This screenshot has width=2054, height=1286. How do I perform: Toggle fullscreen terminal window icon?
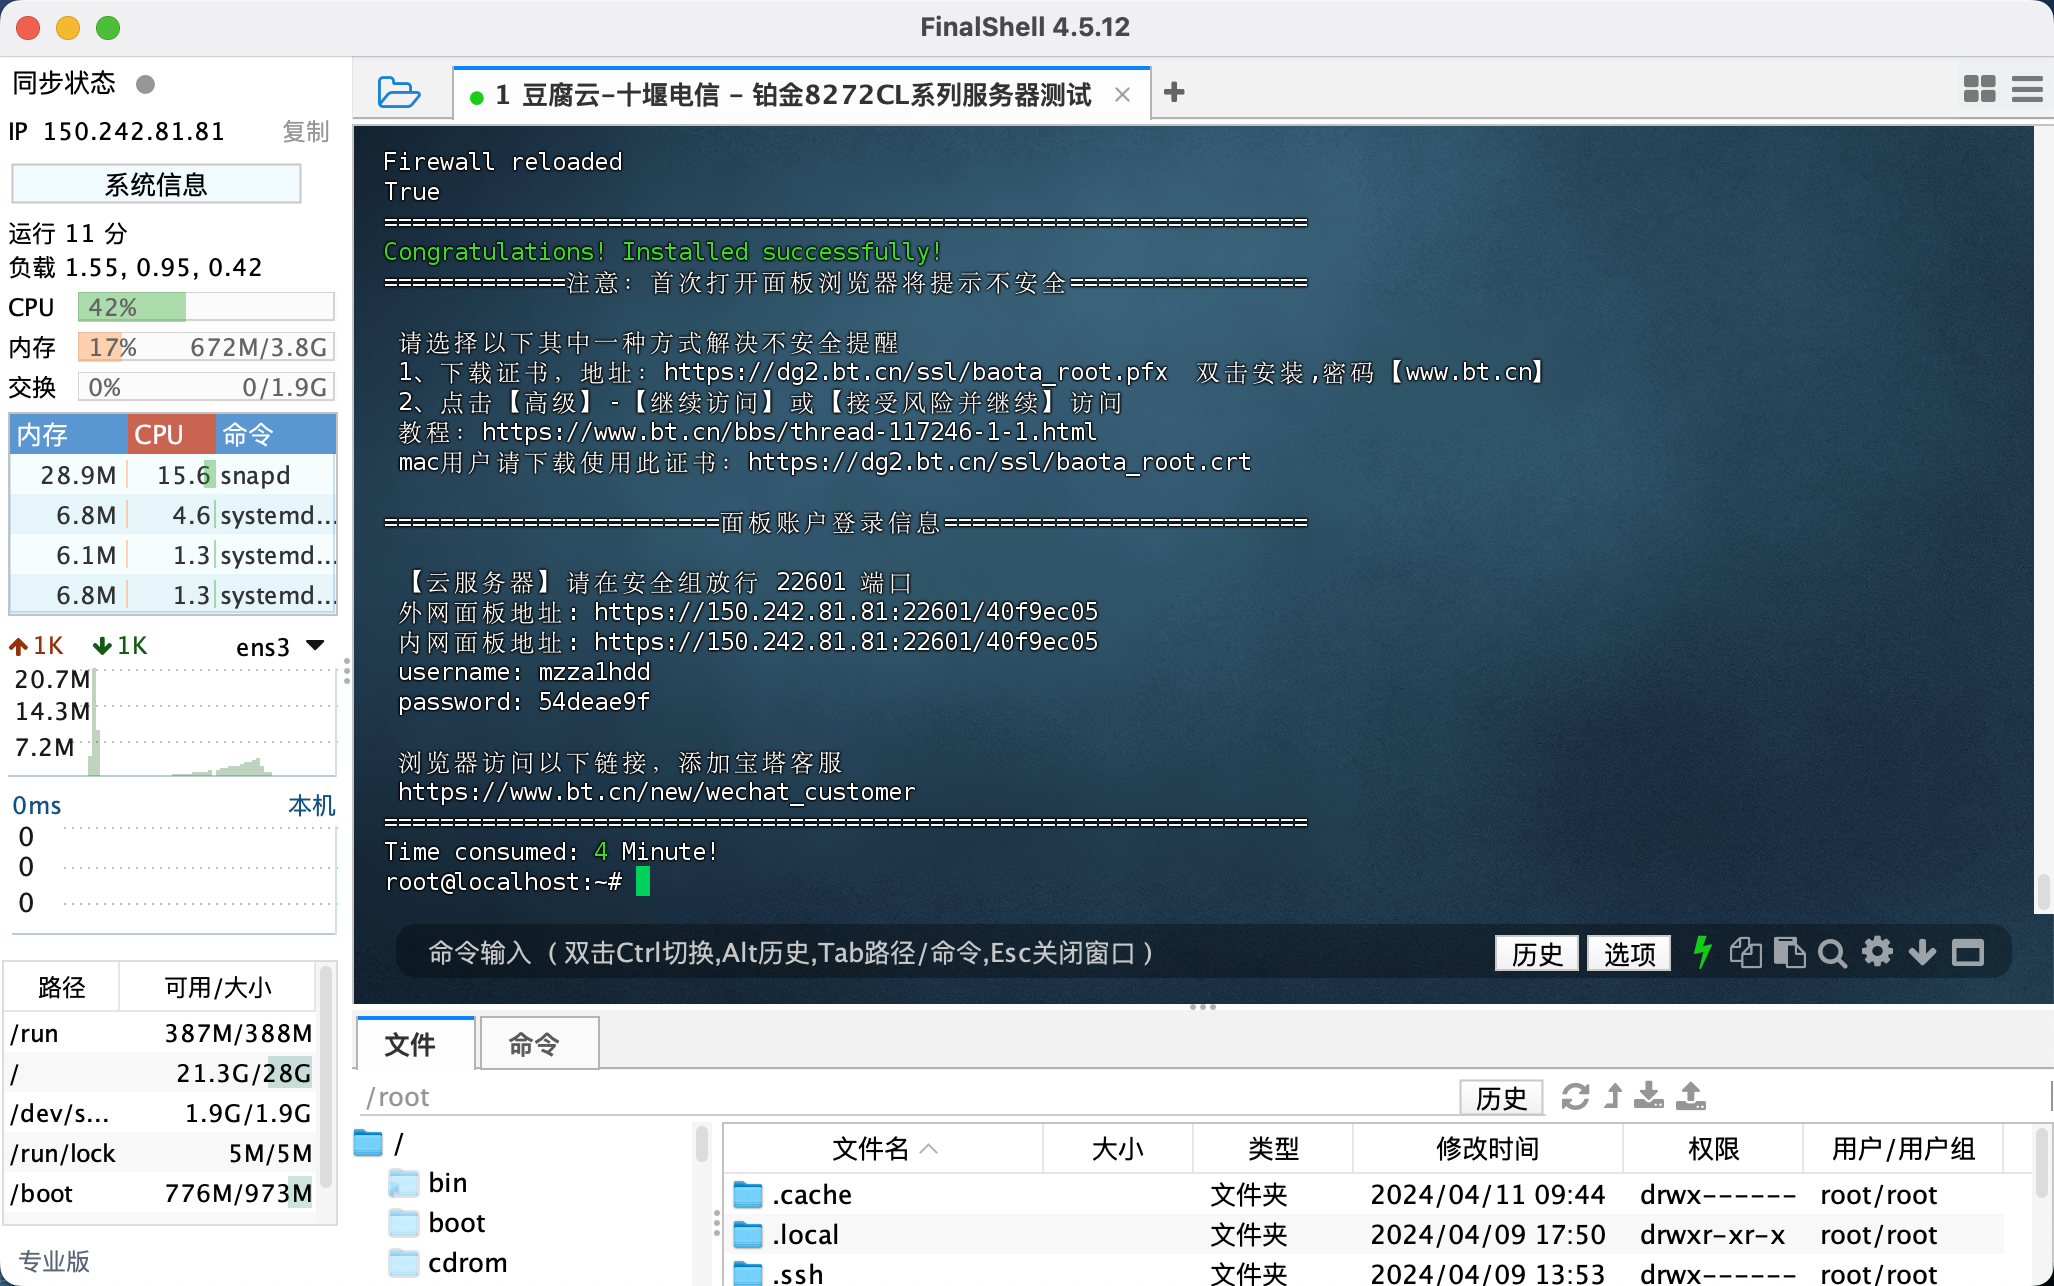click(x=1968, y=952)
